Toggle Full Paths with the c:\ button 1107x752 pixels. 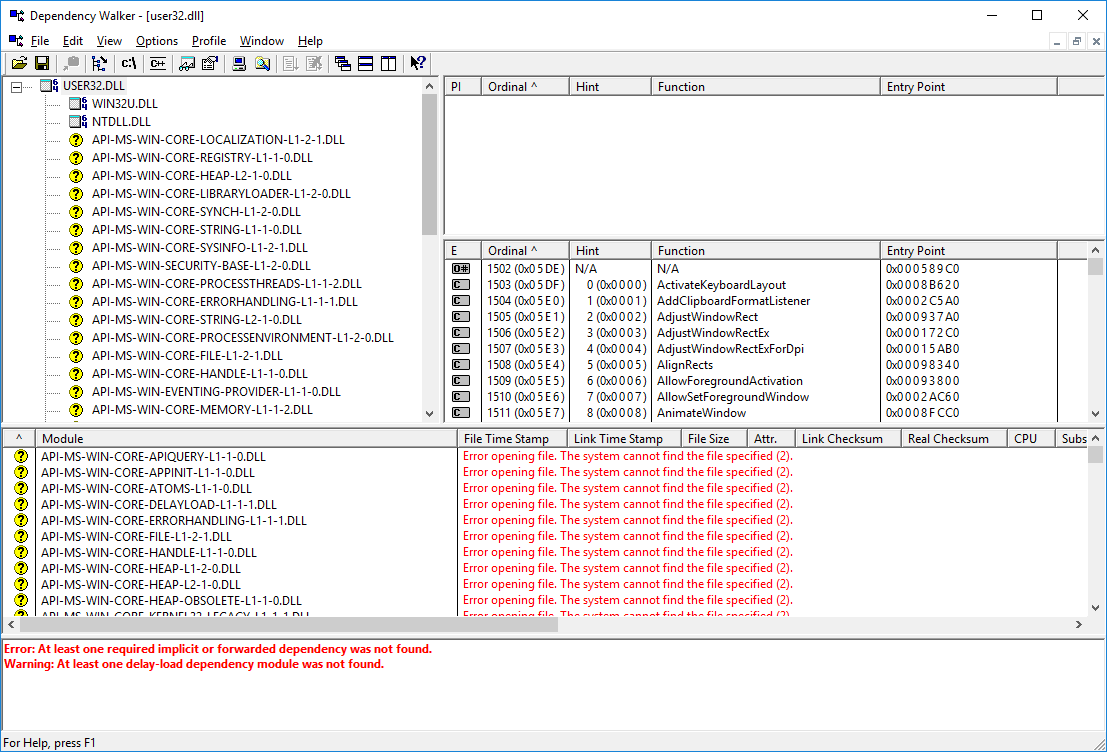(129, 64)
